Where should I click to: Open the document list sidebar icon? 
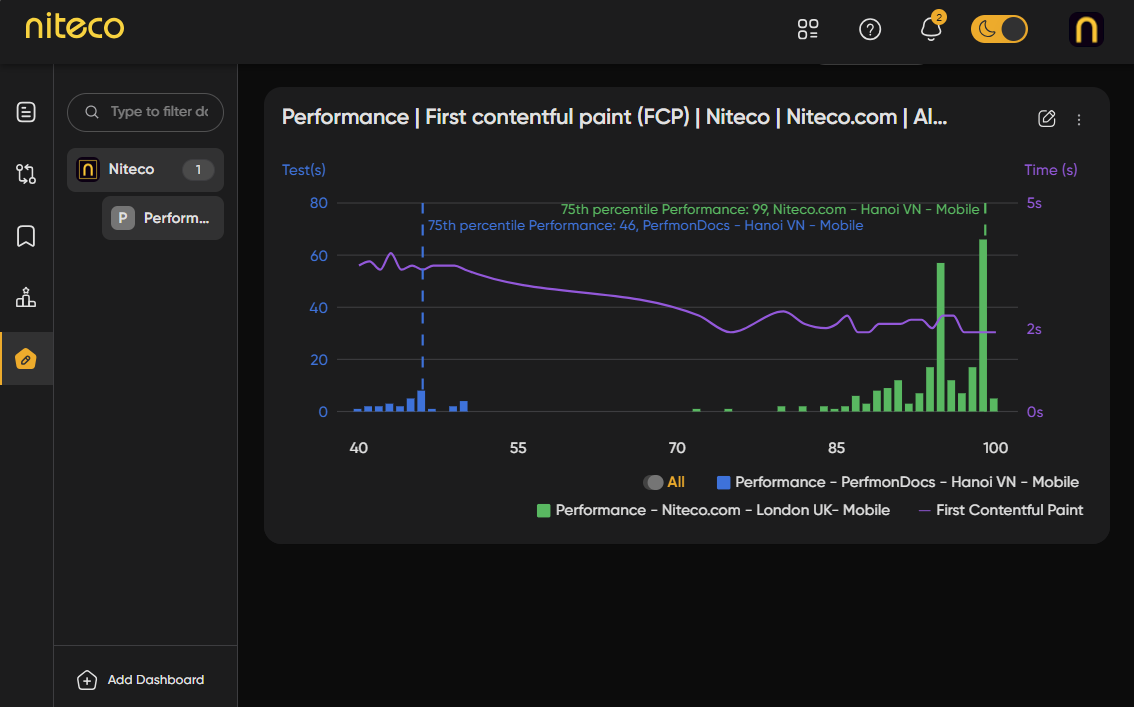point(26,112)
